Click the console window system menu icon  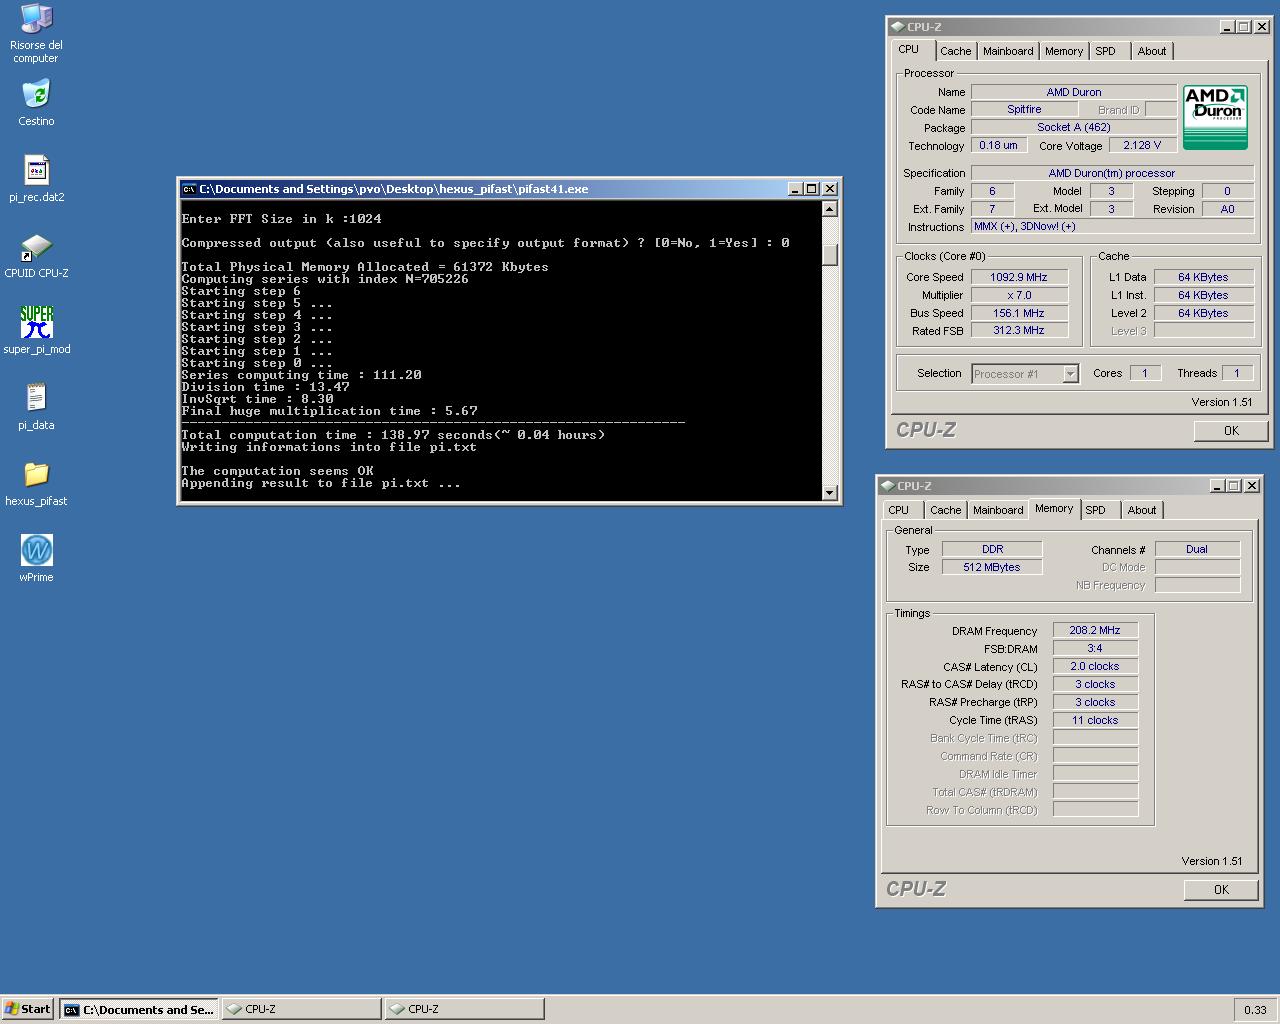tap(189, 189)
